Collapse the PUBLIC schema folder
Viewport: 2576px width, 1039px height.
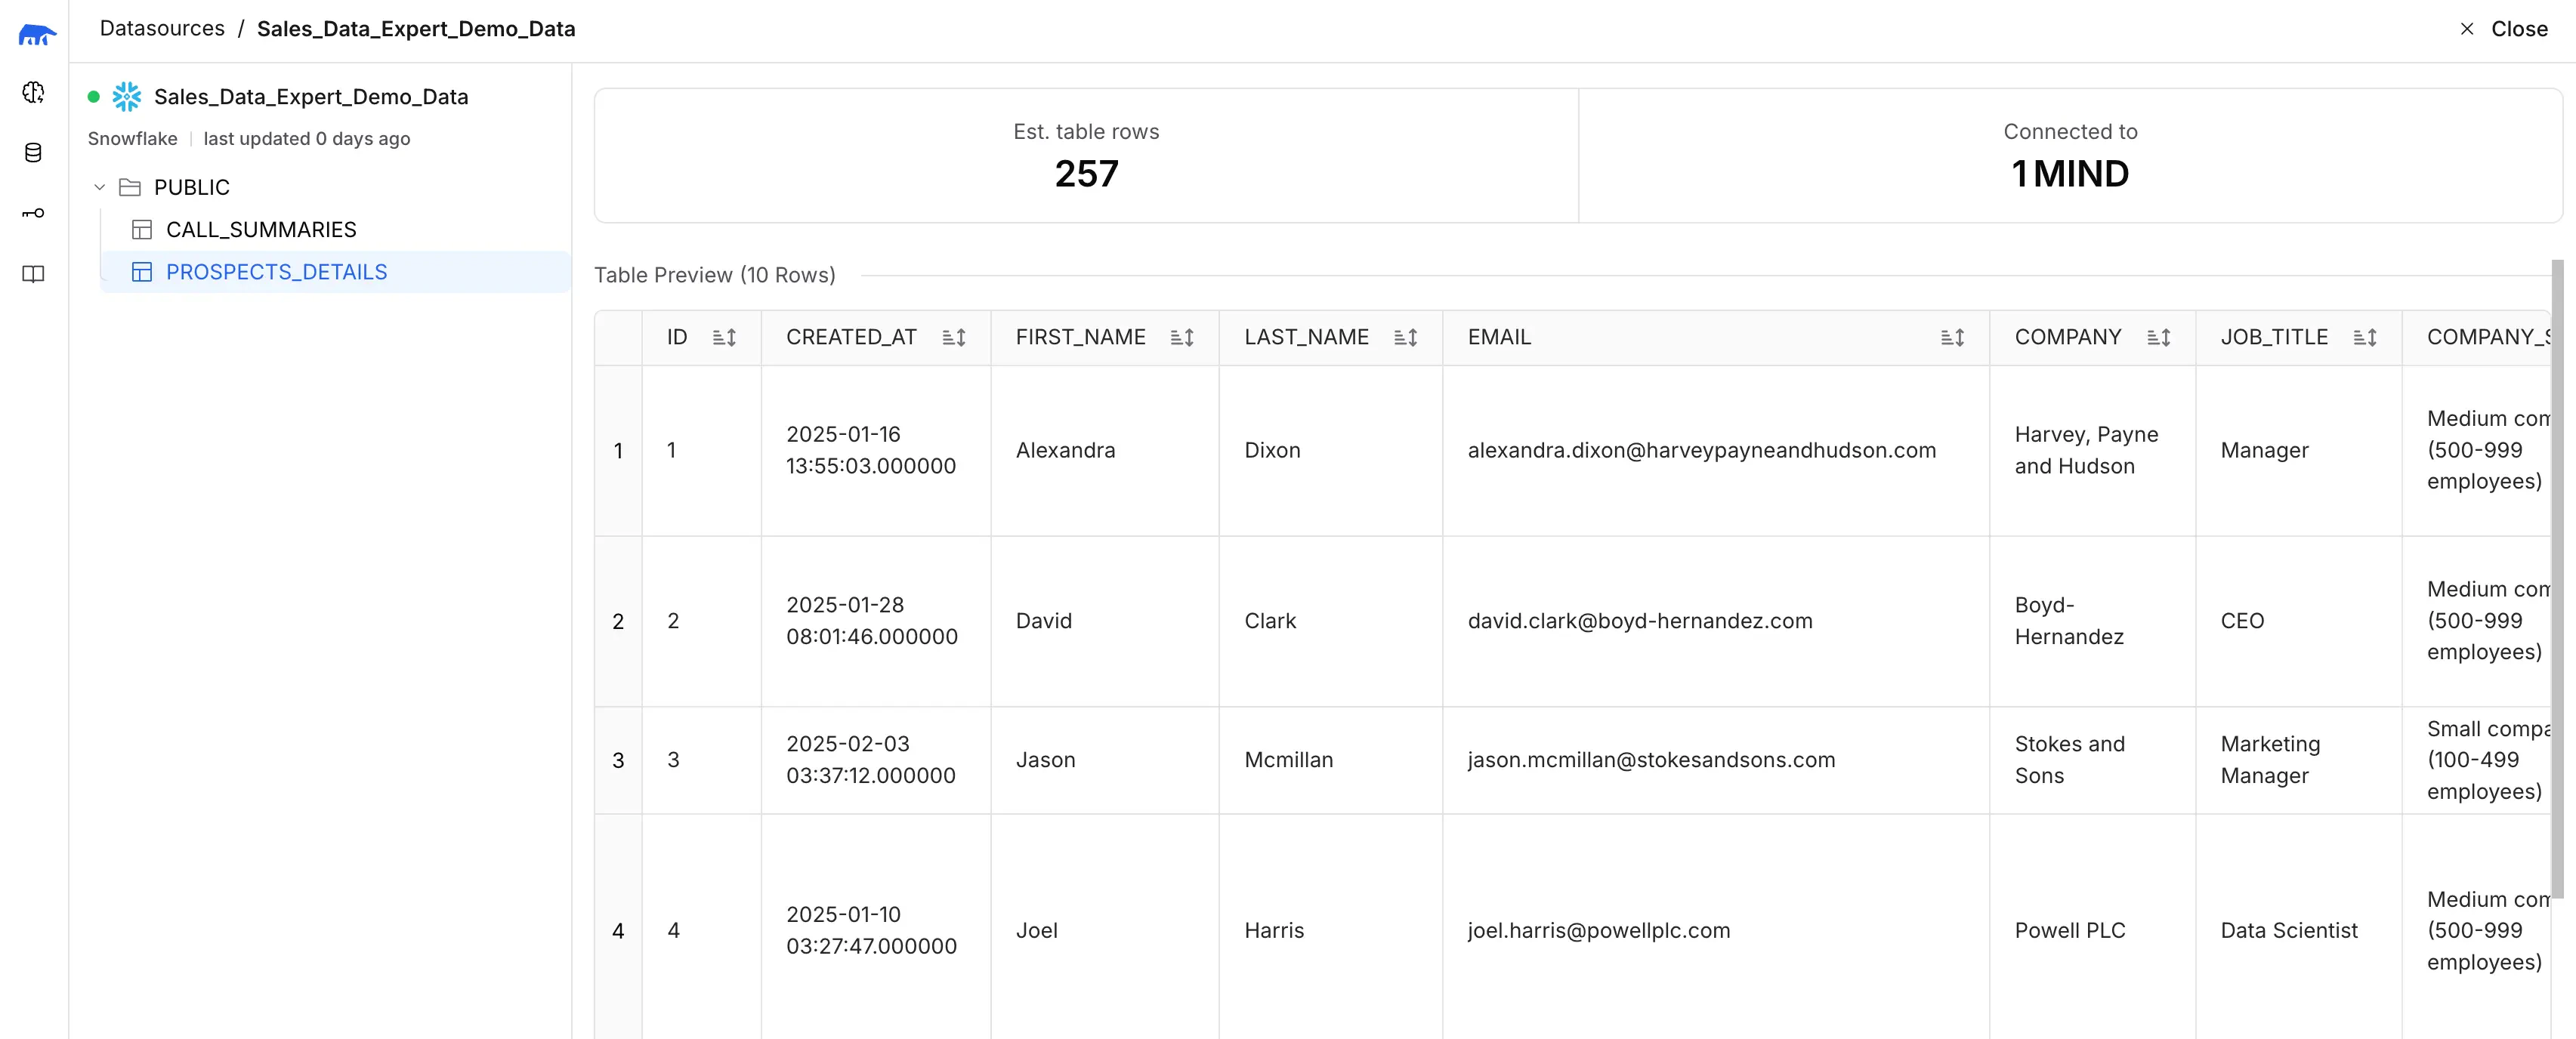click(x=100, y=187)
